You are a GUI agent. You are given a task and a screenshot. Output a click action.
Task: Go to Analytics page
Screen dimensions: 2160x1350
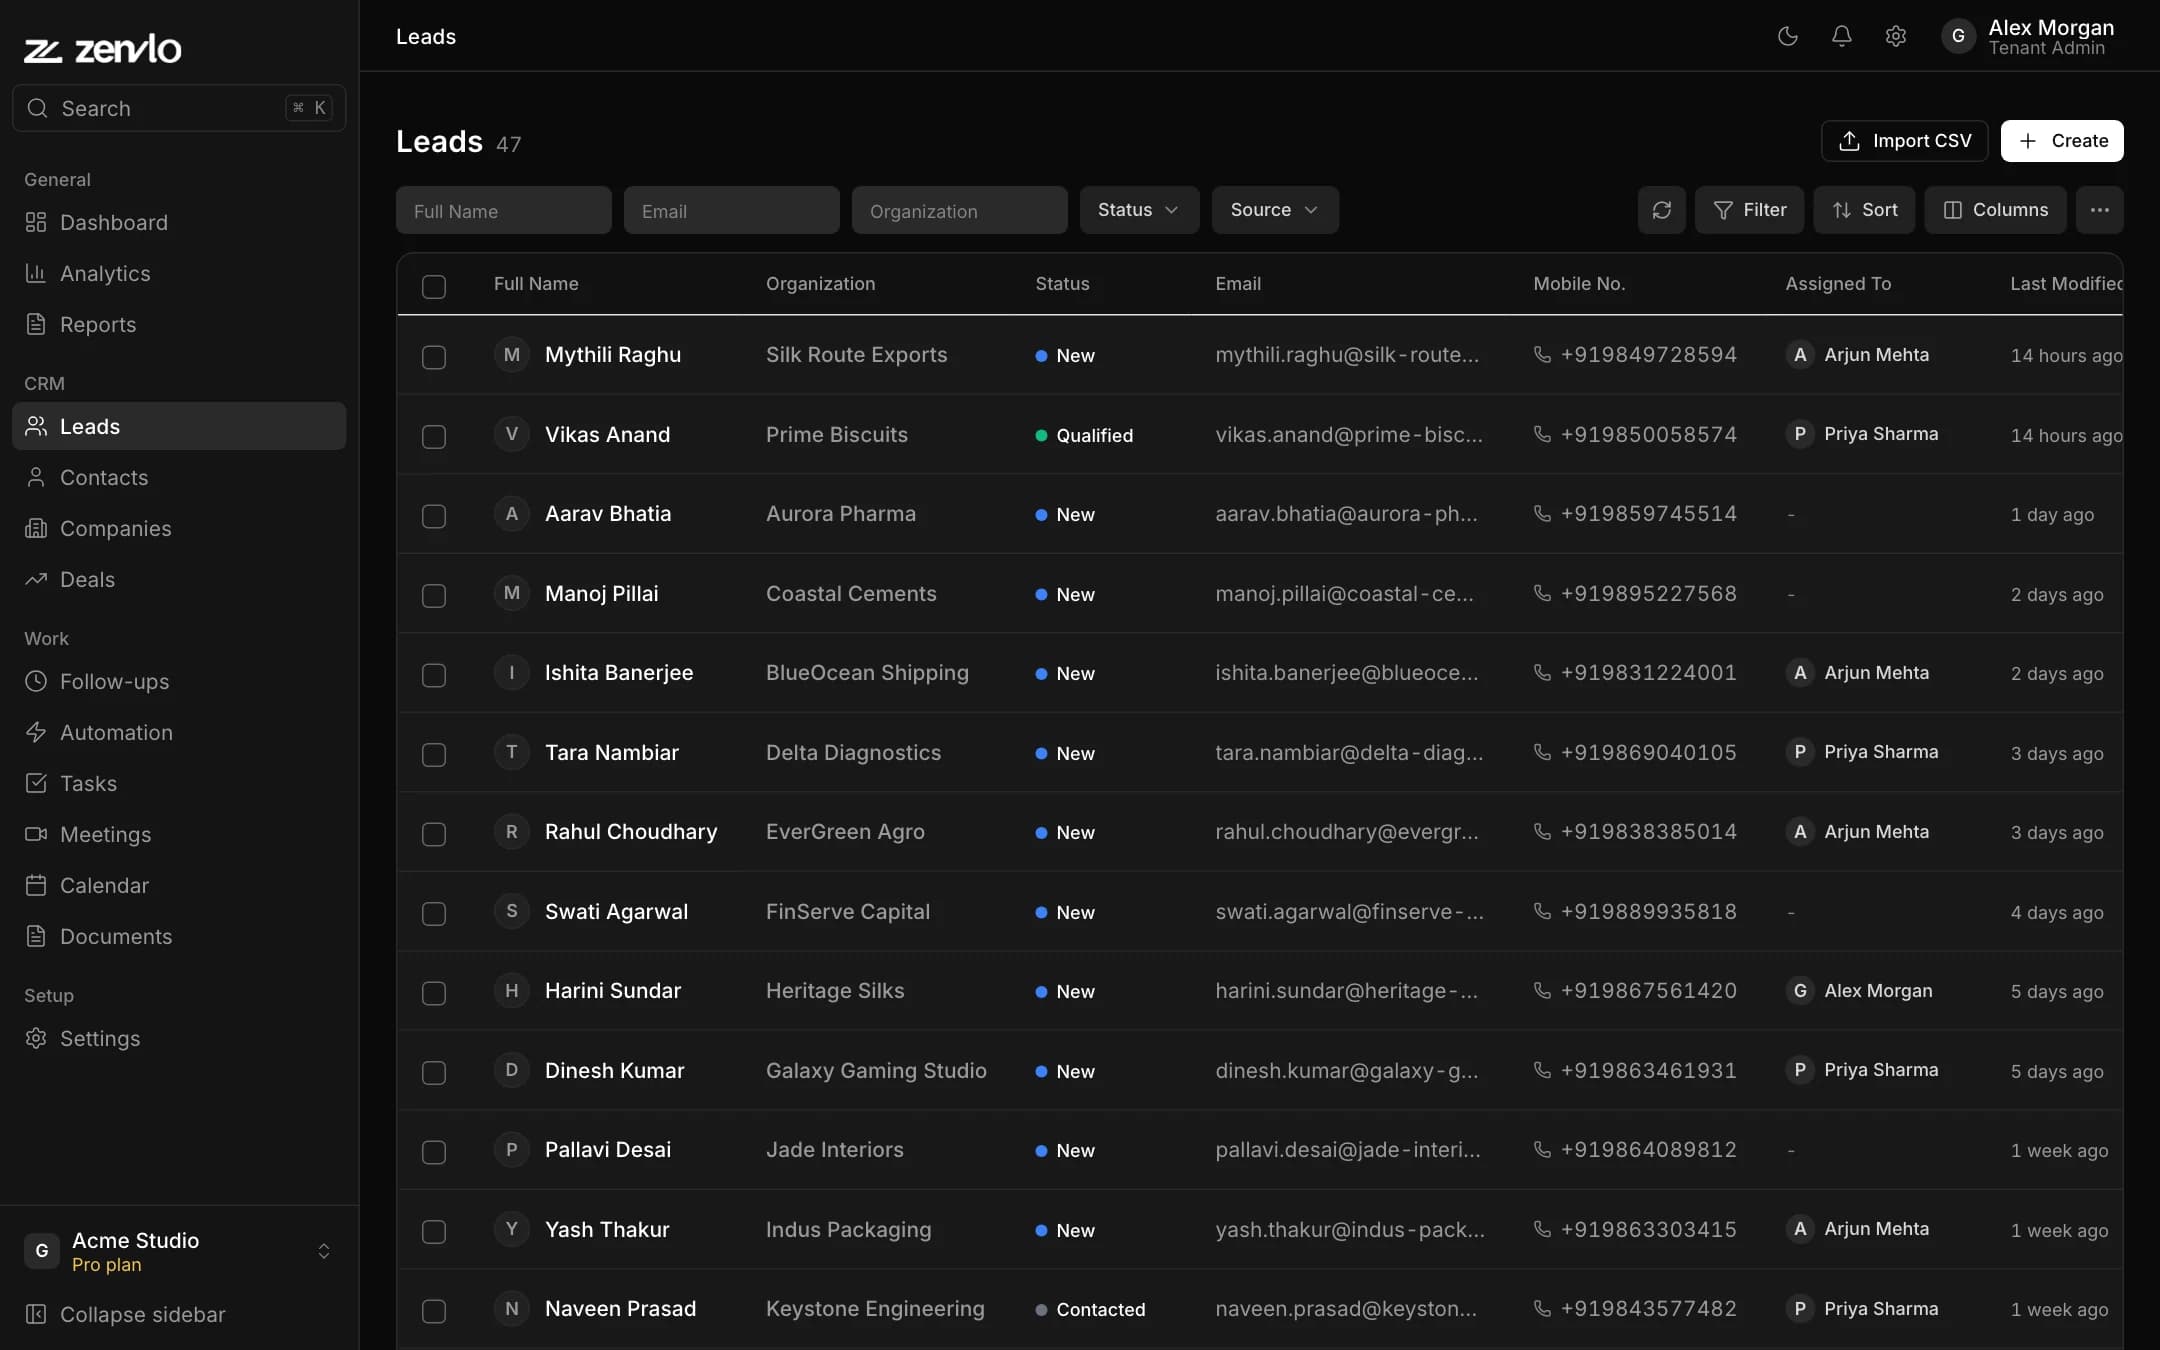tap(179, 273)
